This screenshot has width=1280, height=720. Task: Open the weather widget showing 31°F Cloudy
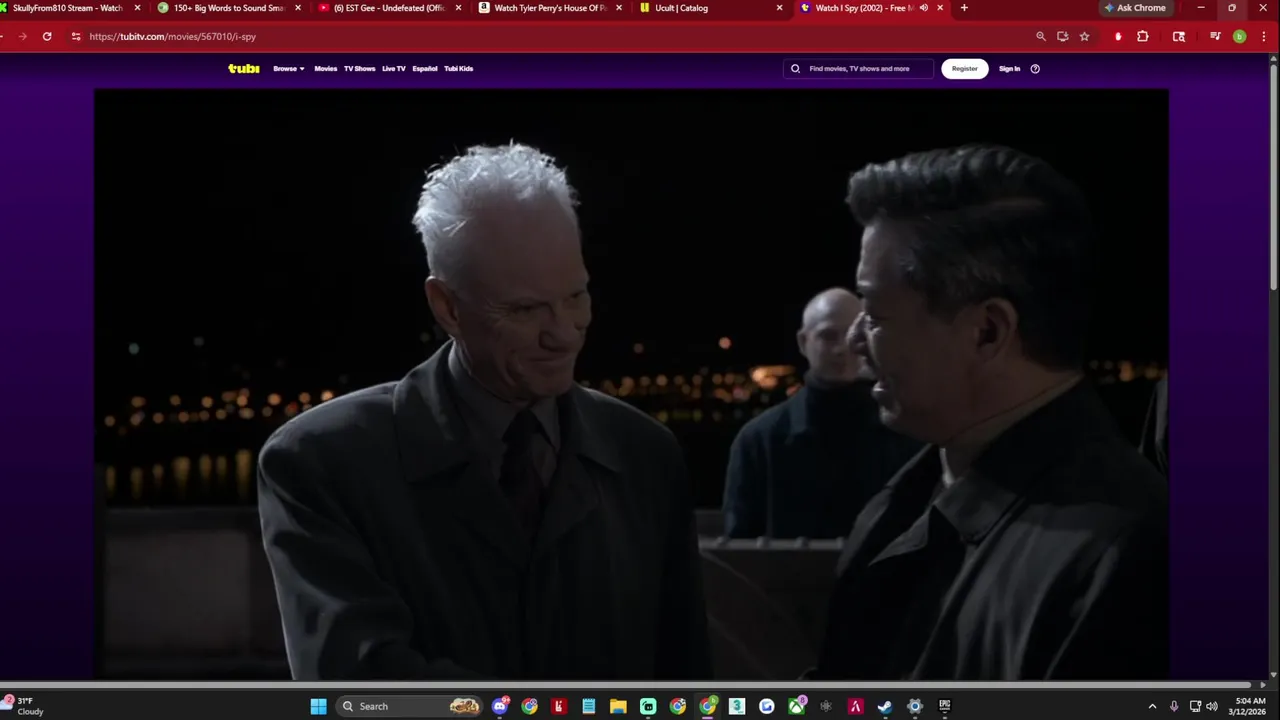24,706
